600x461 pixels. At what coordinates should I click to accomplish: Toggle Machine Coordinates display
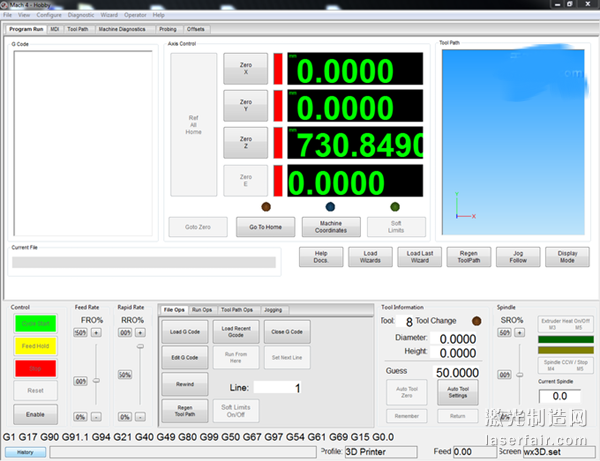[330, 227]
